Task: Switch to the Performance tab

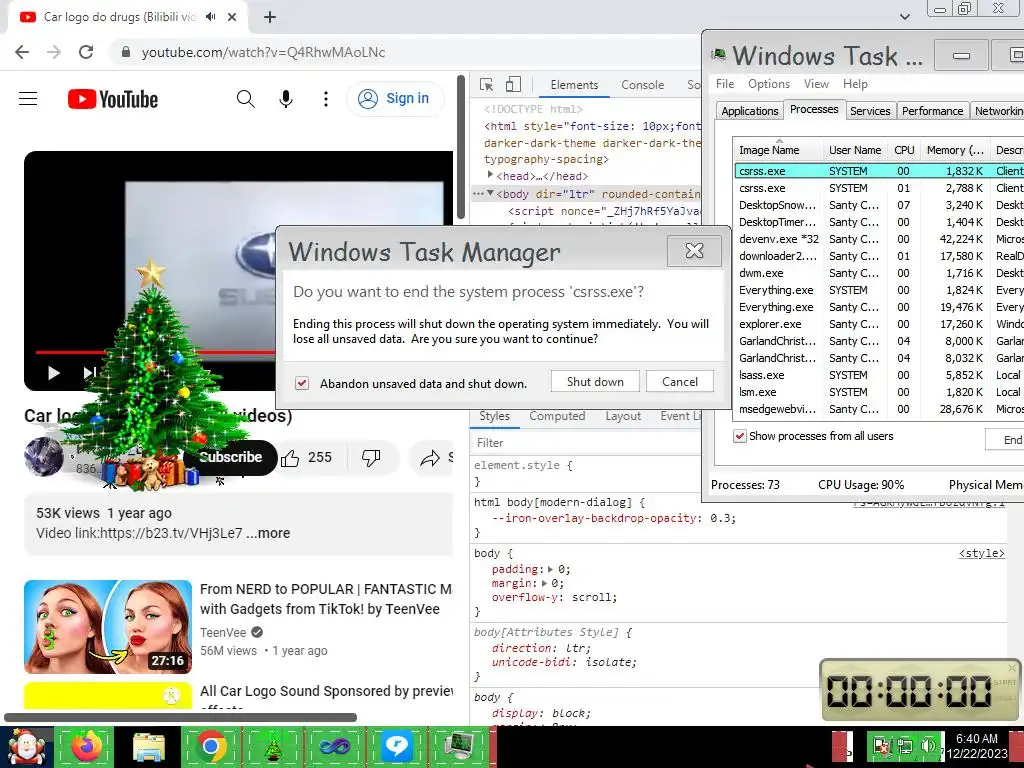Action: click(933, 111)
